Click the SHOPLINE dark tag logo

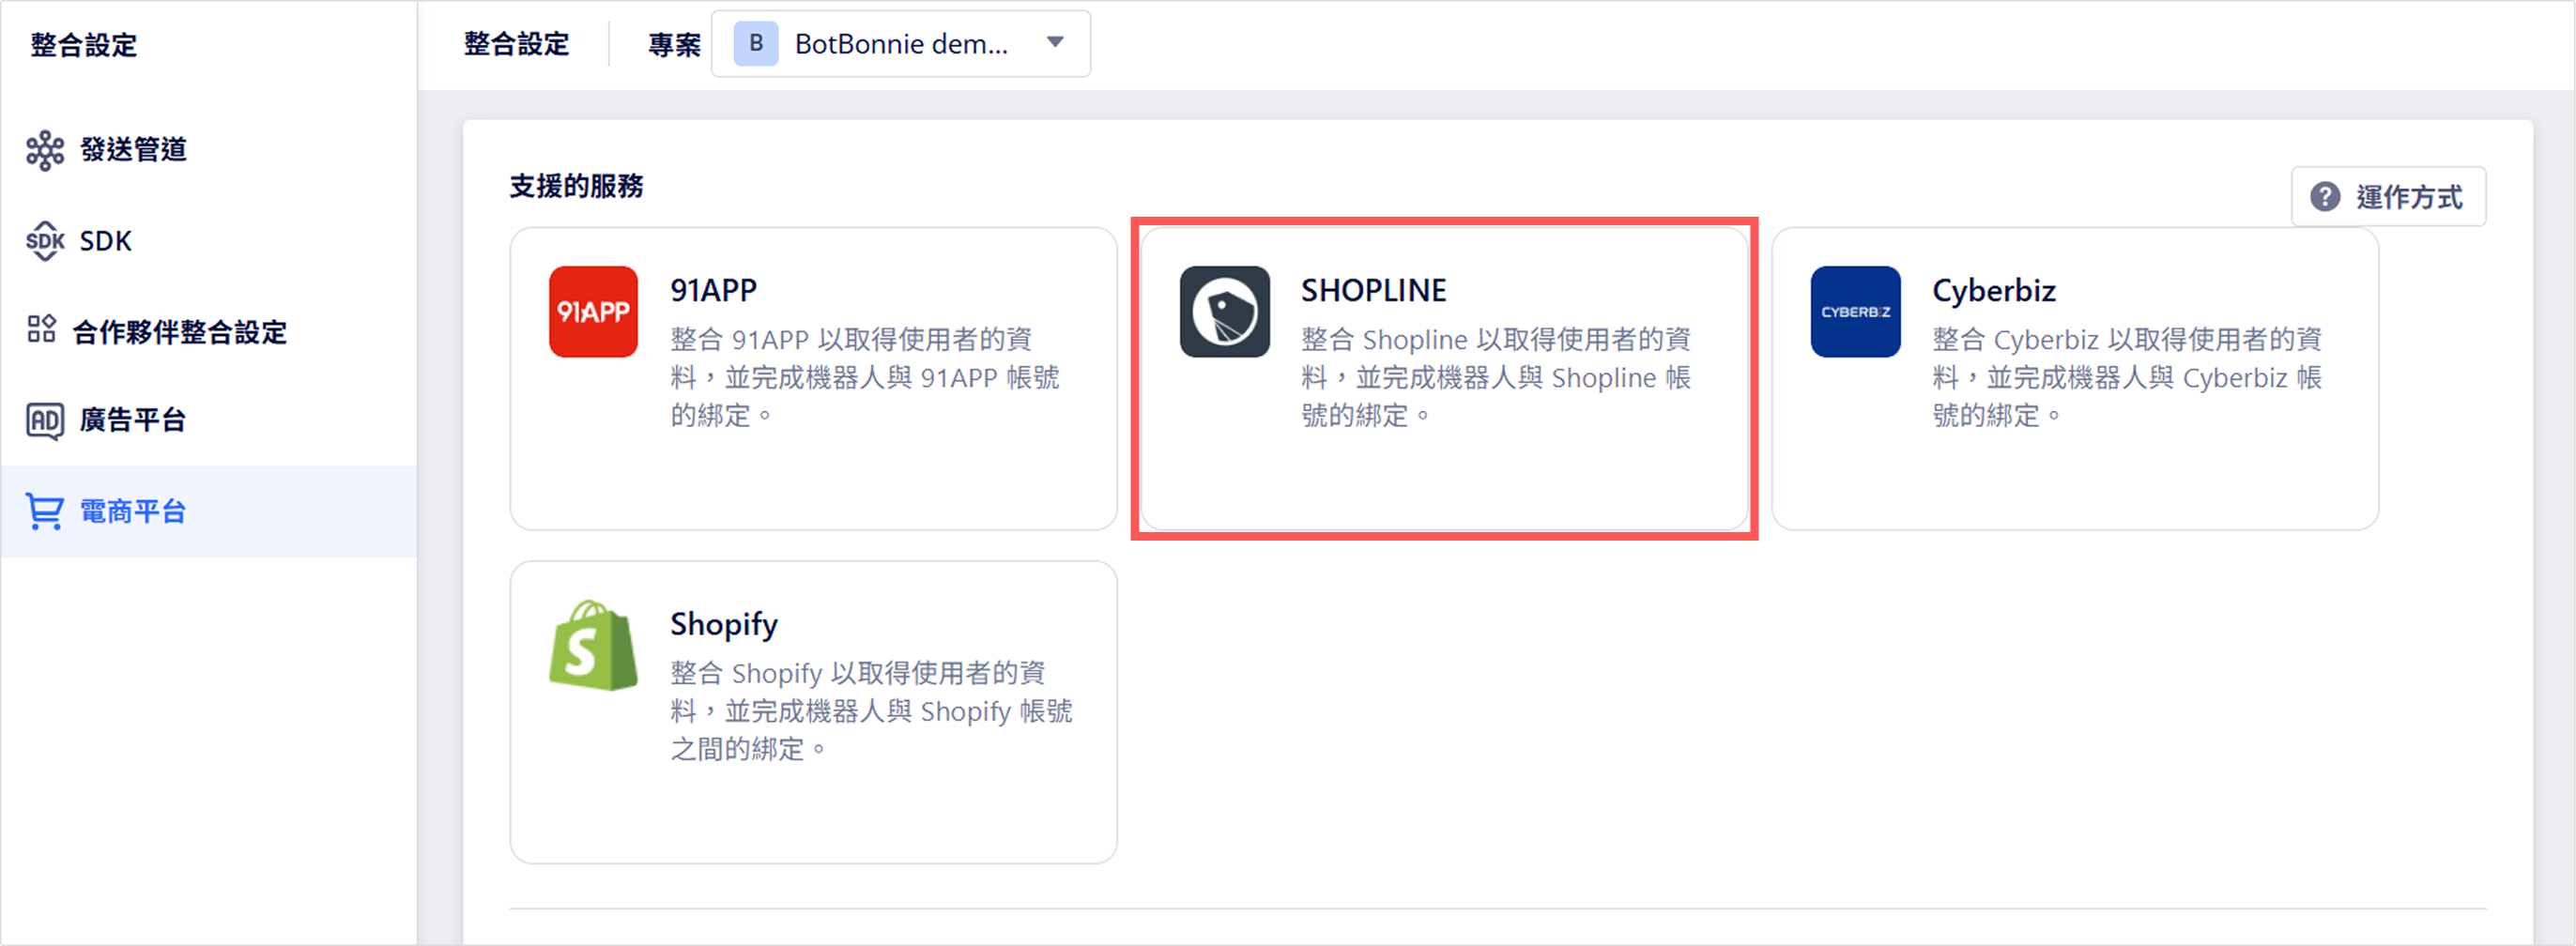point(1224,312)
